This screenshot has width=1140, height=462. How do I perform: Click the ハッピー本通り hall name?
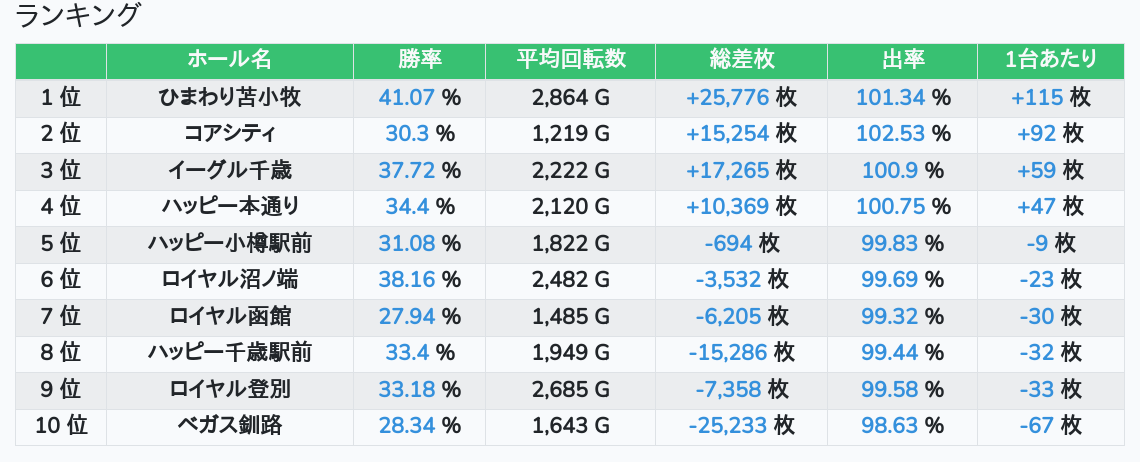[x=230, y=207]
